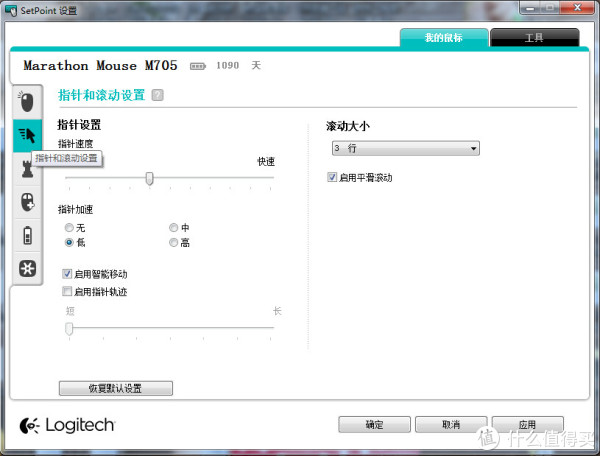Select the pointer and scrolling settings icon
600x456 pixels.
pyautogui.click(x=26, y=135)
